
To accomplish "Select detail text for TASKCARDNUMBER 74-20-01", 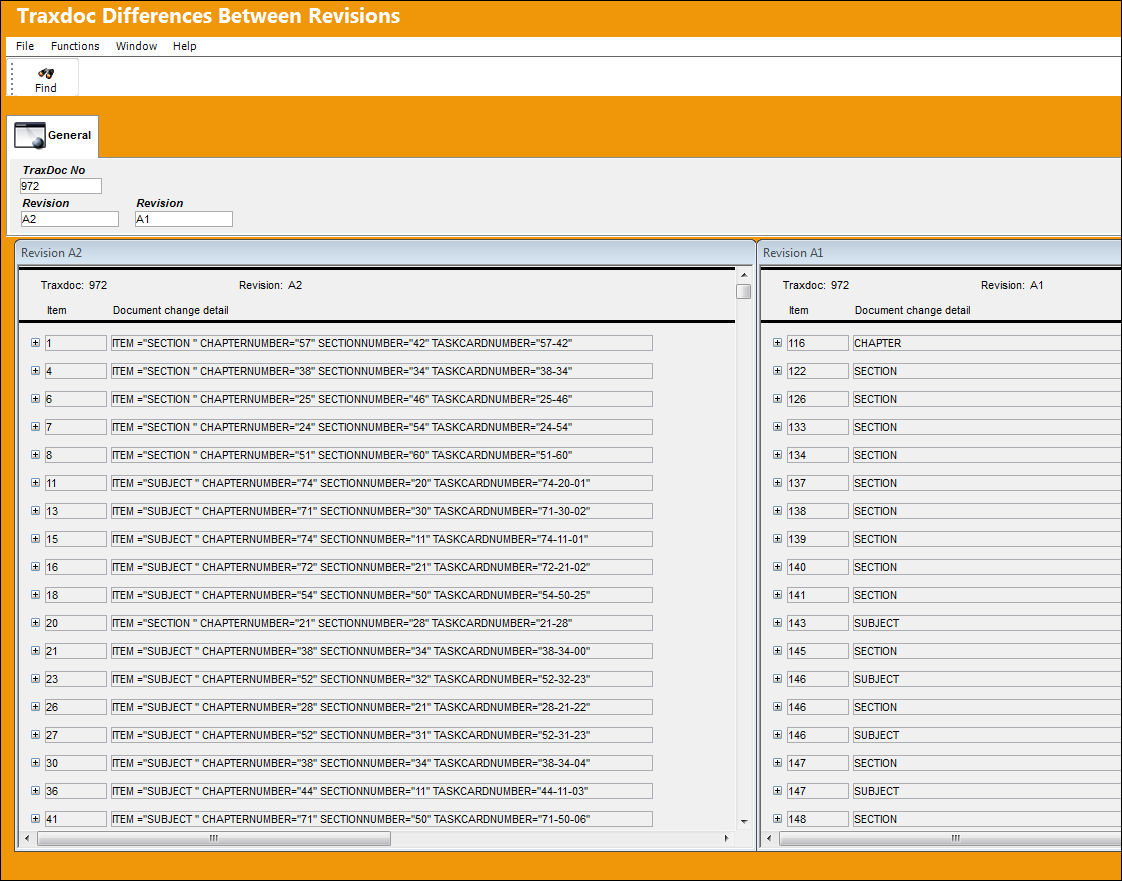I will [x=381, y=483].
